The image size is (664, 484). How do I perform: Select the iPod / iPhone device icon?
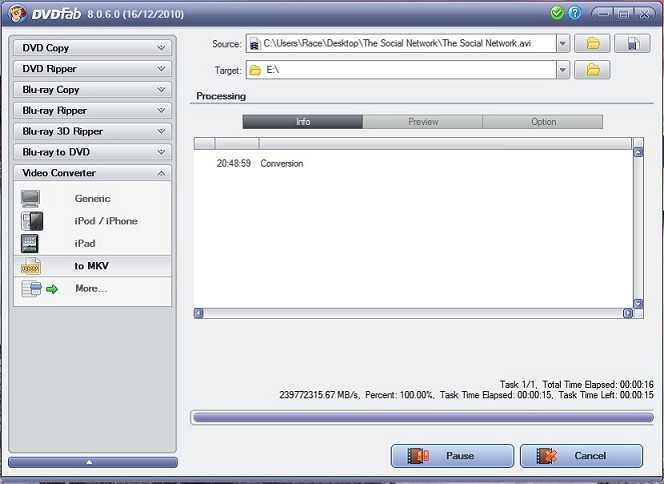coord(32,221)
